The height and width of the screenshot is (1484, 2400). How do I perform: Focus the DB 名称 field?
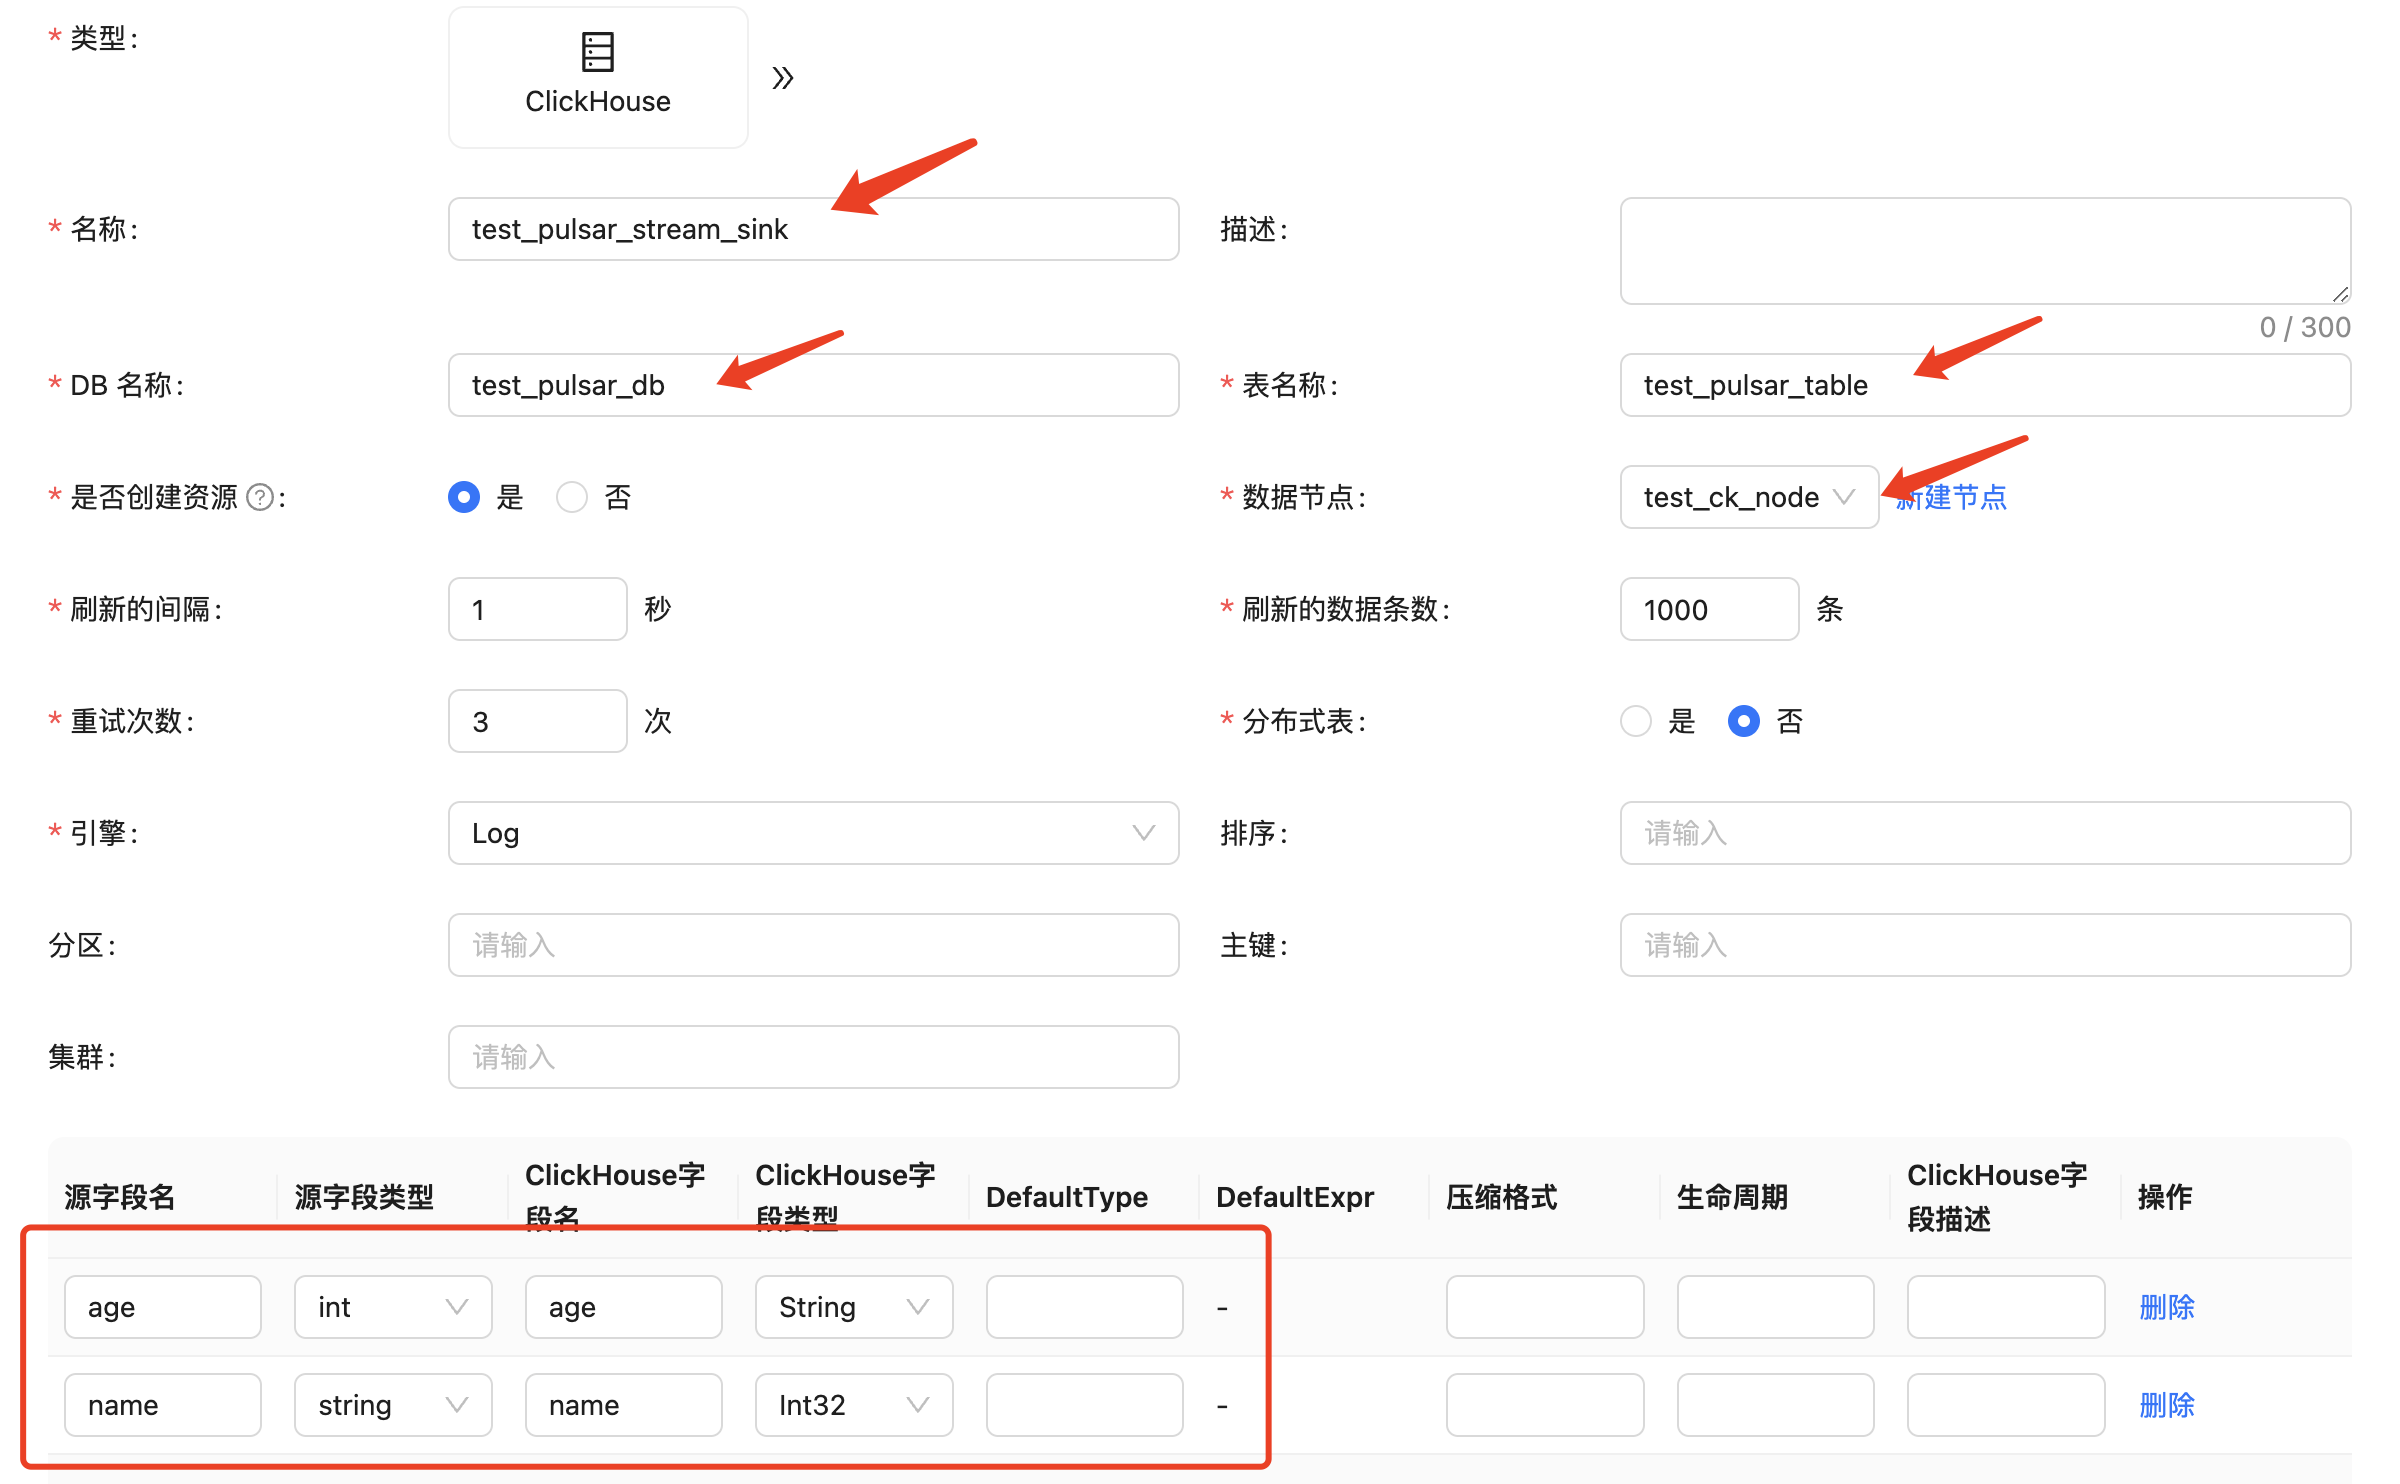813,385
